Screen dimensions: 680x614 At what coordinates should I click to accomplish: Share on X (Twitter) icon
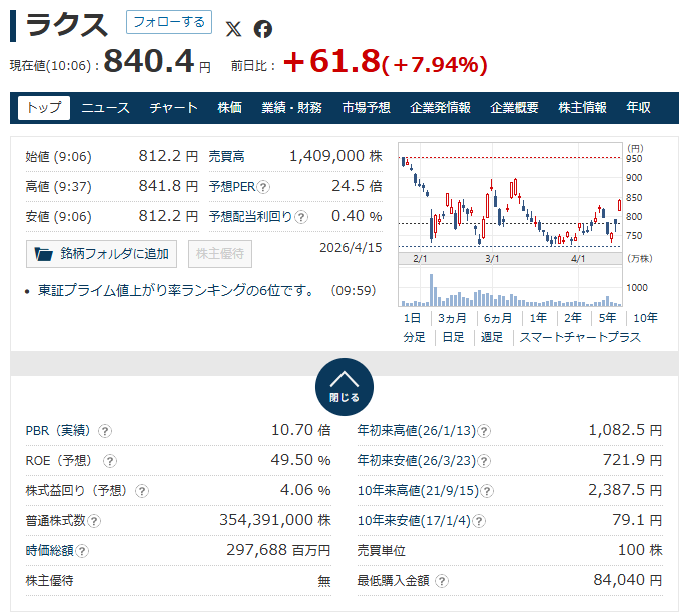(233, 29)
